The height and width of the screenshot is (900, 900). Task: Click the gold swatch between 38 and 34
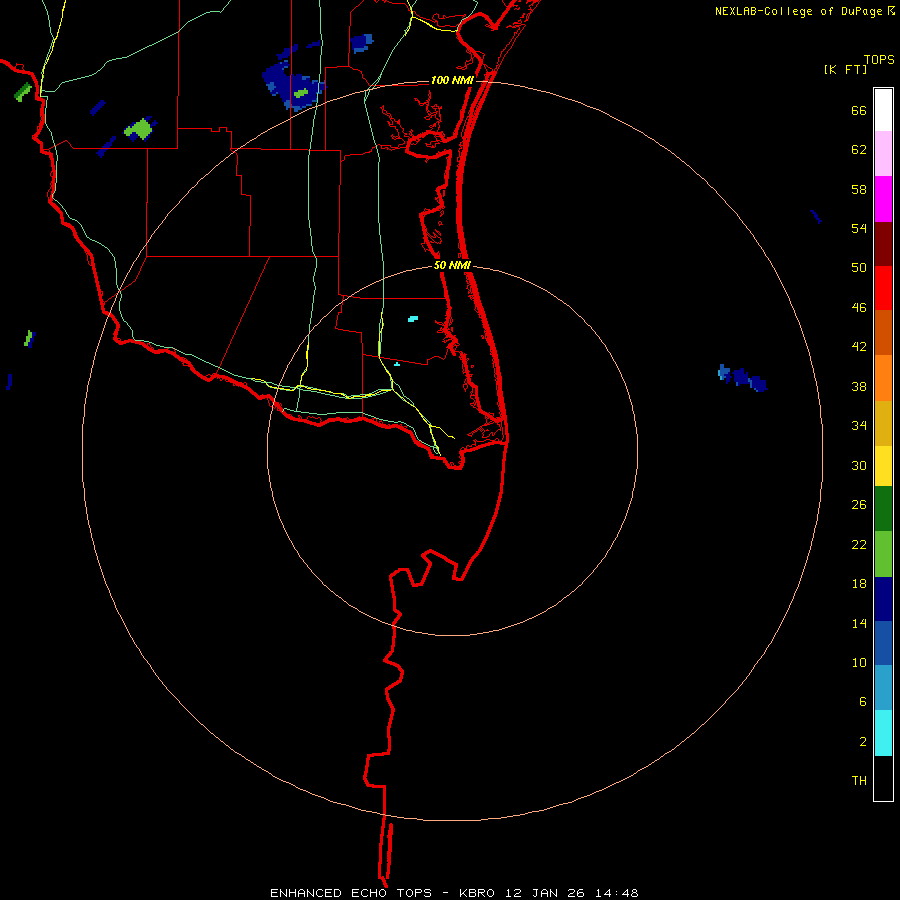pyautogui.click(x=883, y=423)
